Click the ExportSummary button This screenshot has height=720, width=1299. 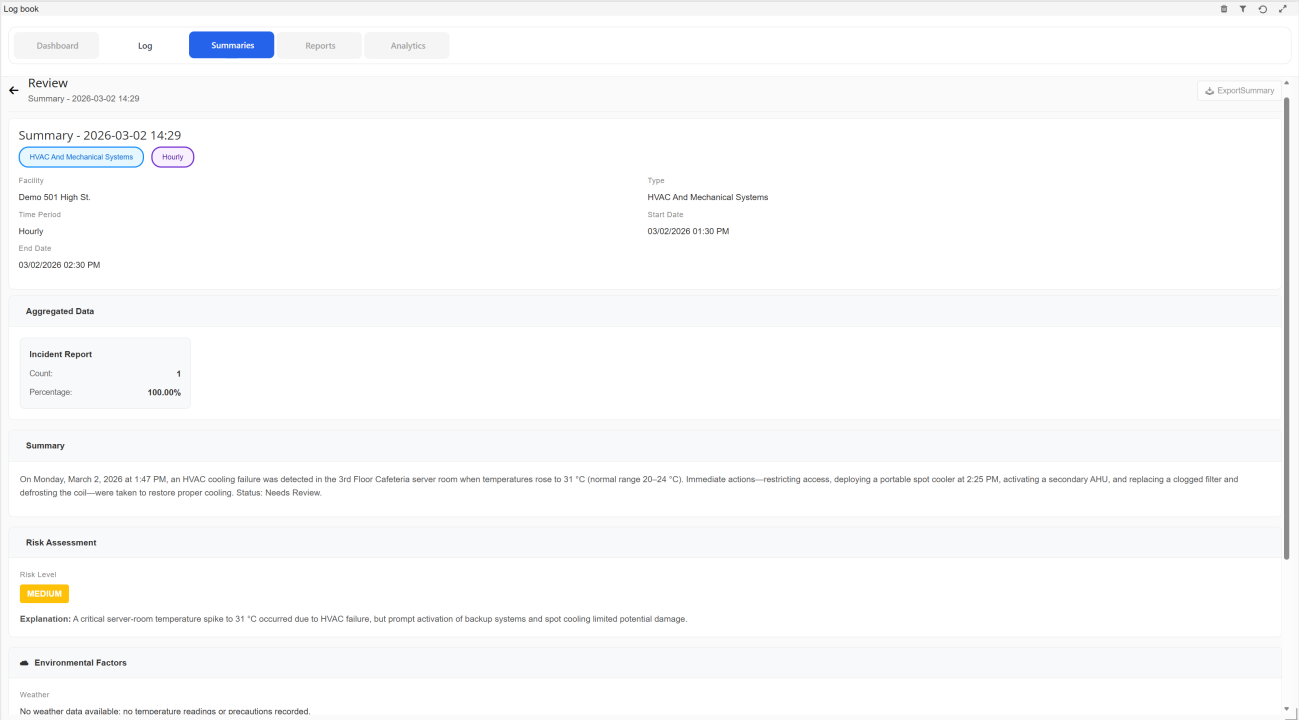(1238, 90)
